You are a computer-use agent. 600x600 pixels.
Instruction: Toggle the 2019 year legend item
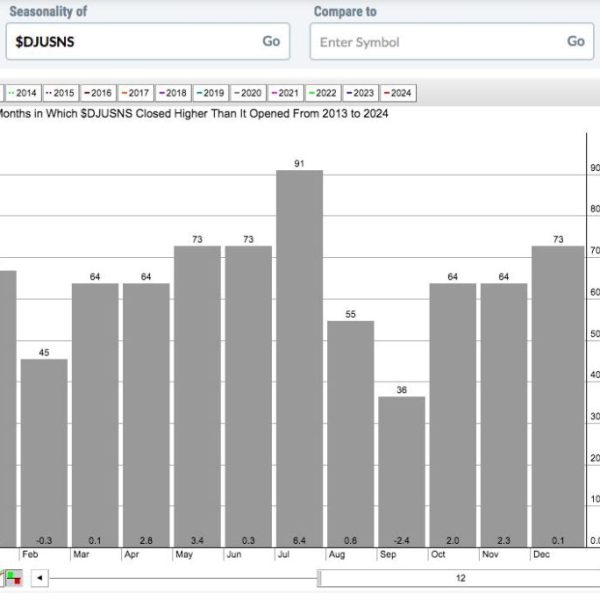click(x=210, y=93)
